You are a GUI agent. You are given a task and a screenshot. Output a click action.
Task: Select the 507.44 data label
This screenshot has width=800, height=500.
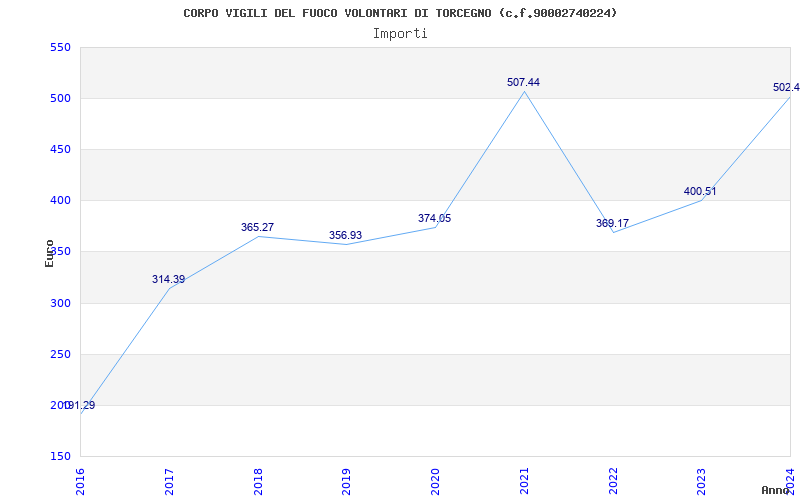coord(523,82)
